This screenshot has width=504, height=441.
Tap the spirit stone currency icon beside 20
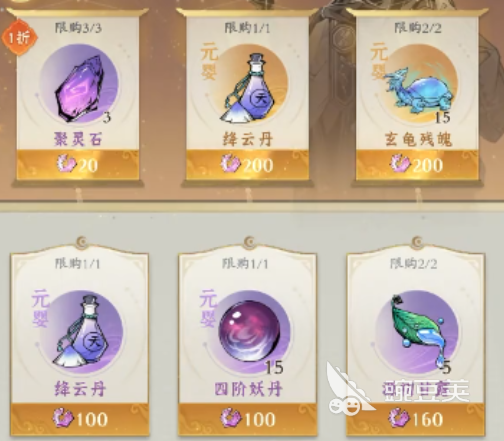coord(66,165)
